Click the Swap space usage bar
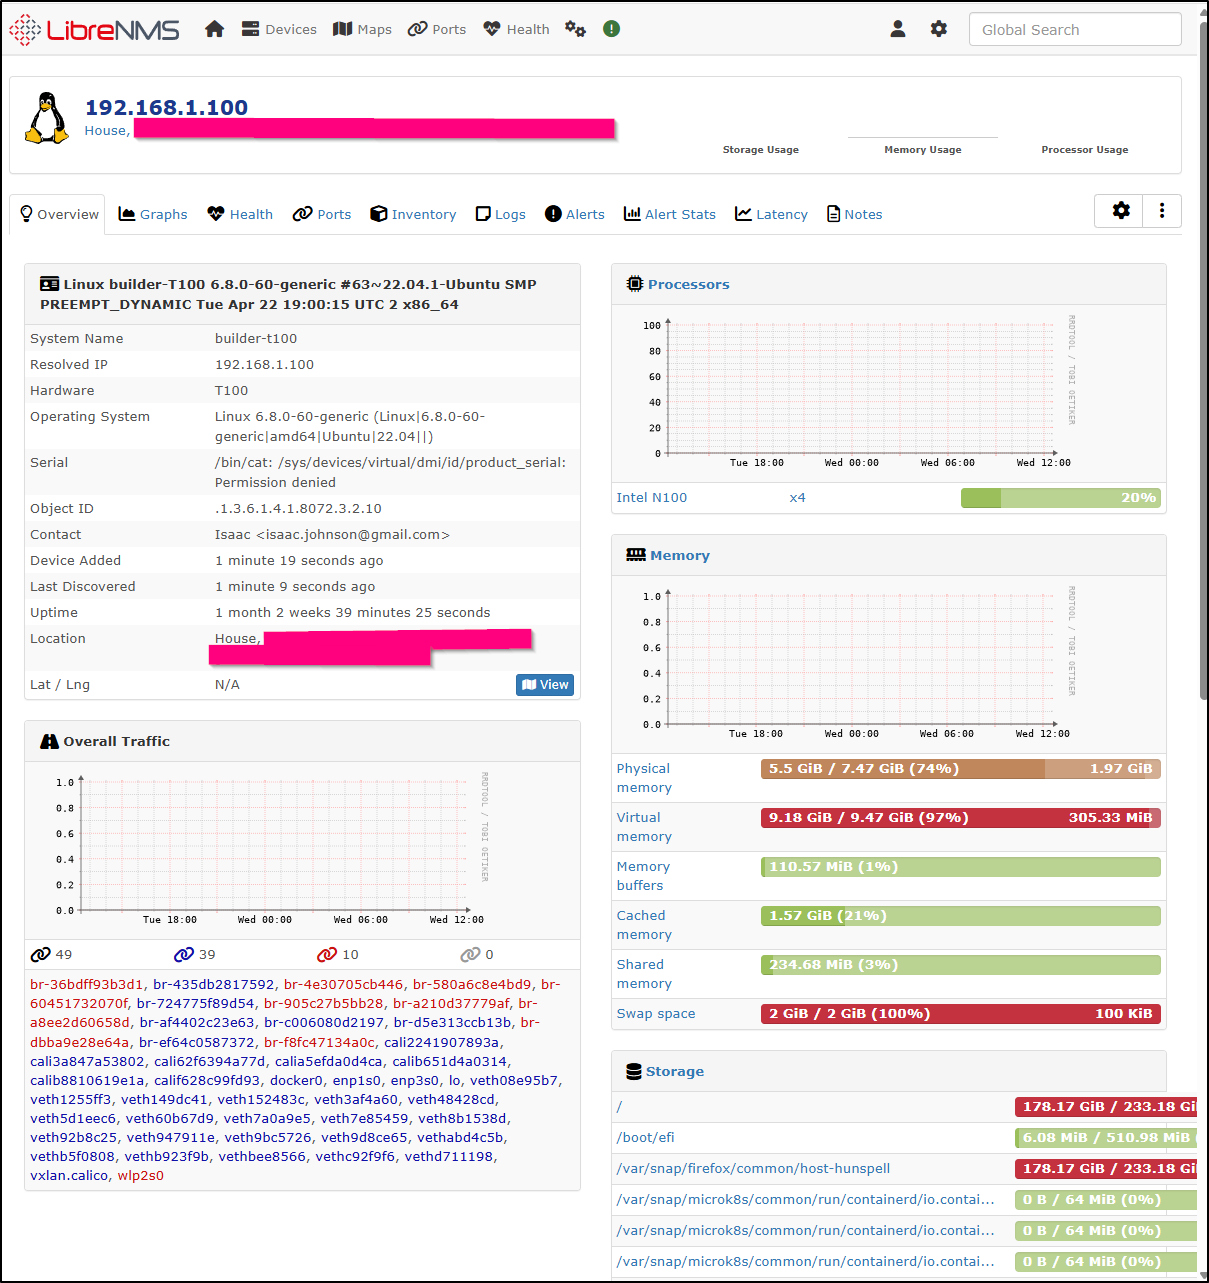1209x1283 pixels. [x=961, y=1014]
